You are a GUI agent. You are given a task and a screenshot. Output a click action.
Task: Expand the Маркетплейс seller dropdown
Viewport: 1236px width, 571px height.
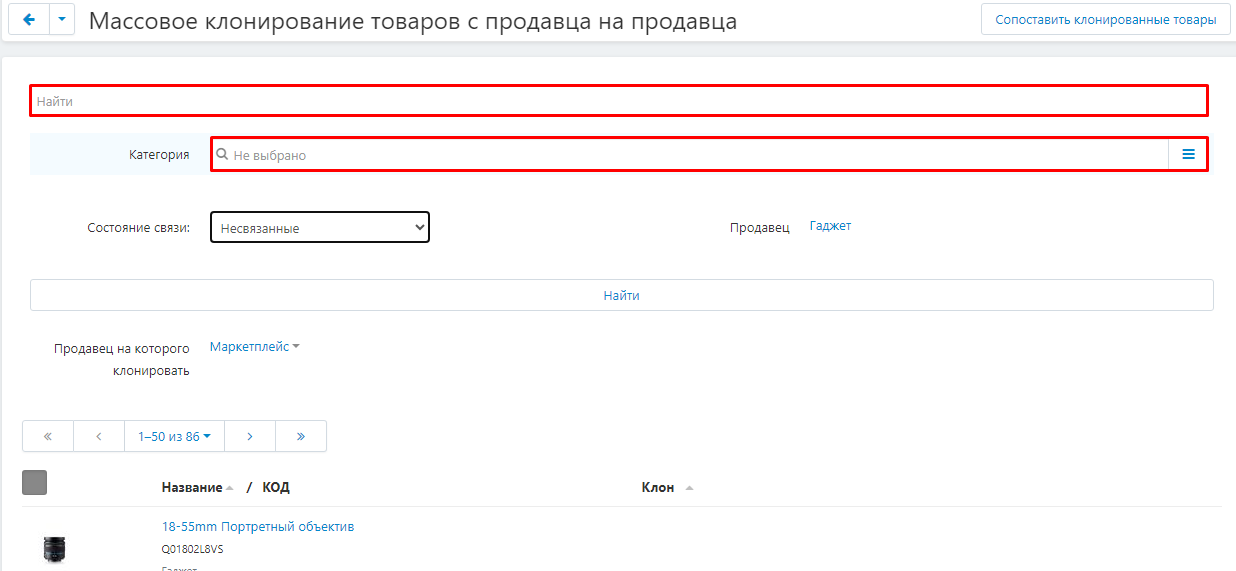[x=254, y=347]
